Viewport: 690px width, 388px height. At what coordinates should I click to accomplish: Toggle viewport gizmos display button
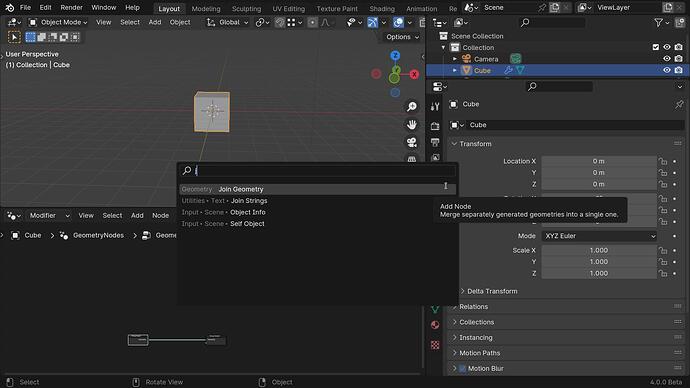pos(372,22)
